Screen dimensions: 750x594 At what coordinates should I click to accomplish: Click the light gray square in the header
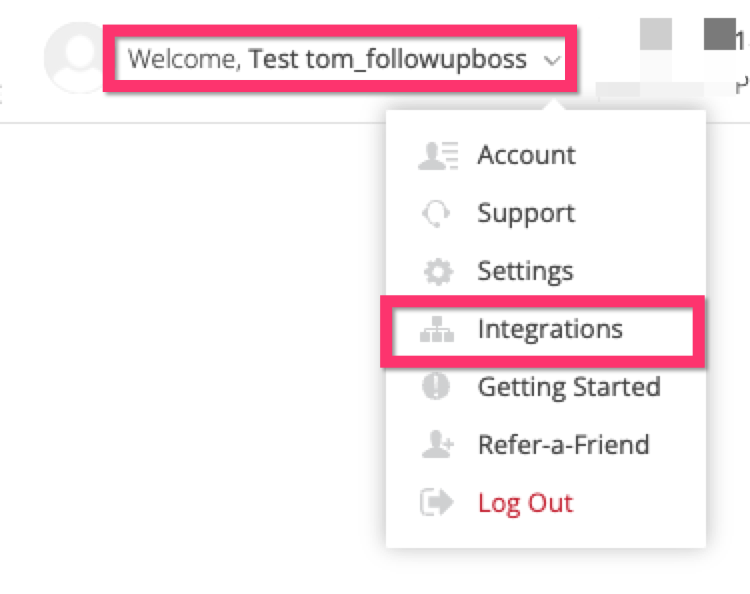coord(656,34)
